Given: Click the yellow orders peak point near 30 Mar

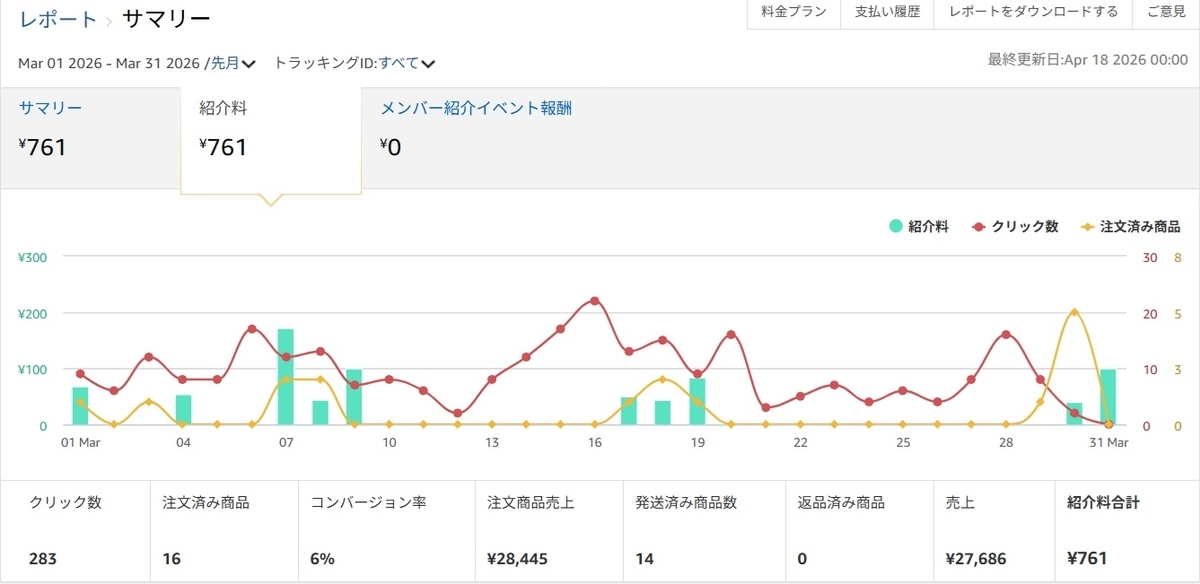Looking at the screenshot, I should click(1074, 312).
